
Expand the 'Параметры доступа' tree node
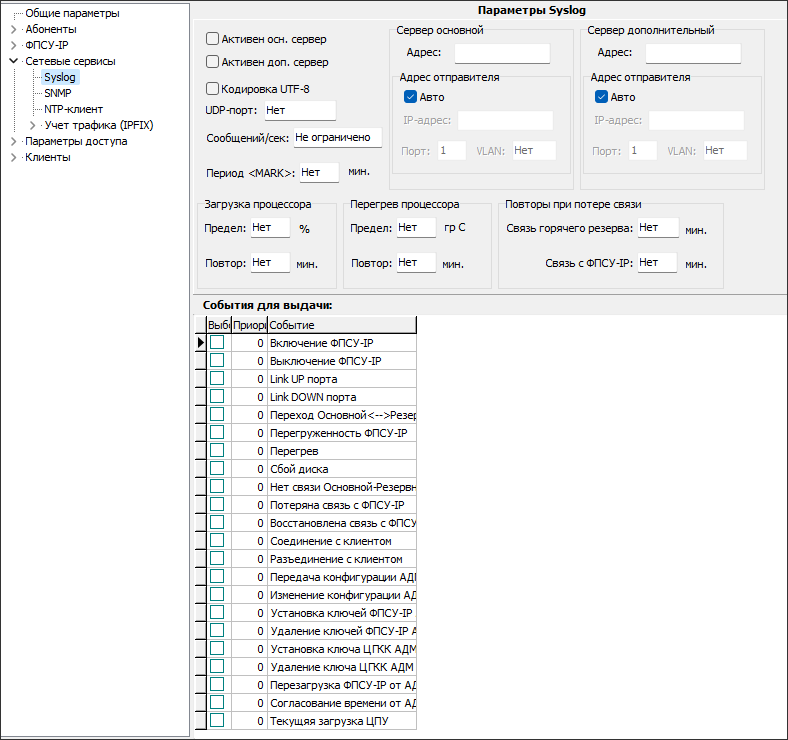[x=13, y=141]
